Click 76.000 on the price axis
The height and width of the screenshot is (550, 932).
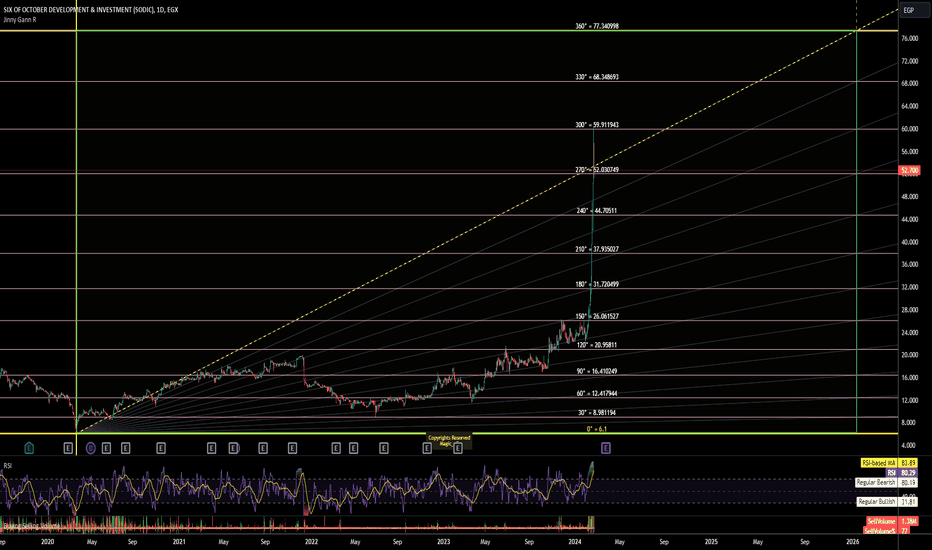tap(910, 39)
